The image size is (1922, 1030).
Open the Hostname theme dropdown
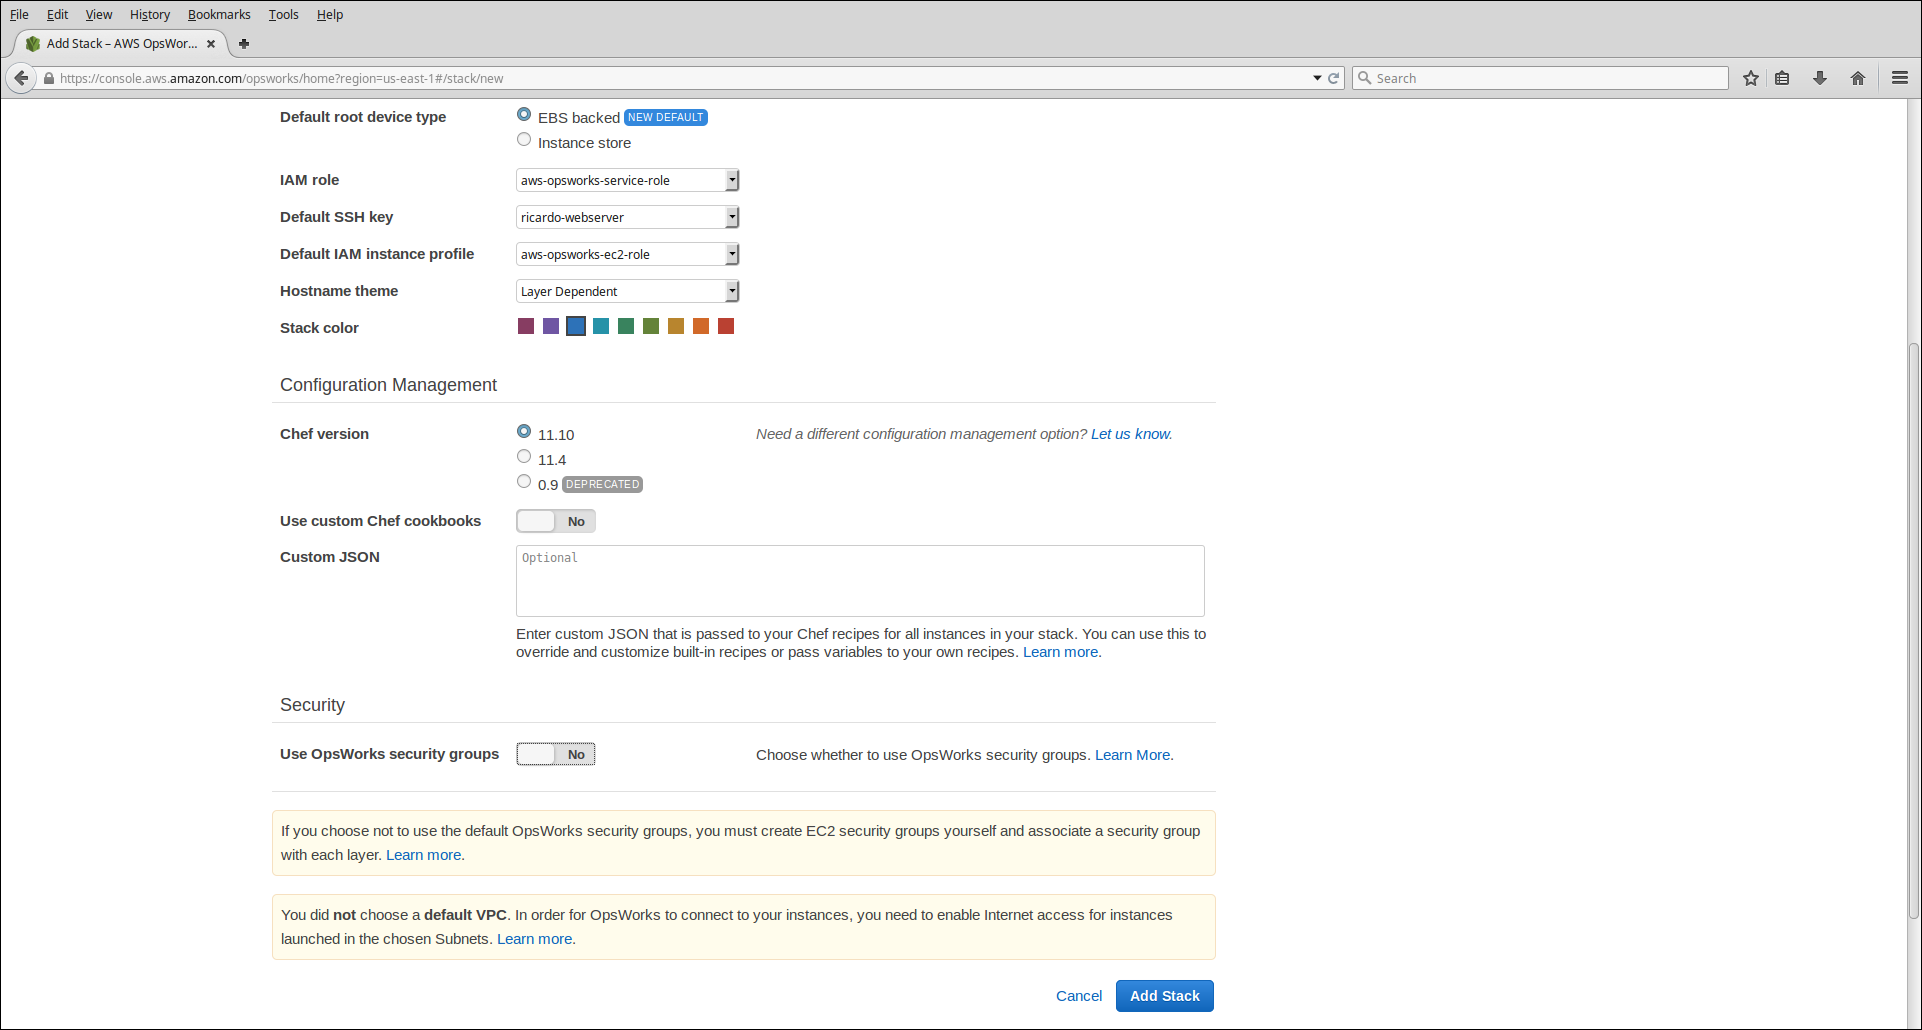[627, 291]
